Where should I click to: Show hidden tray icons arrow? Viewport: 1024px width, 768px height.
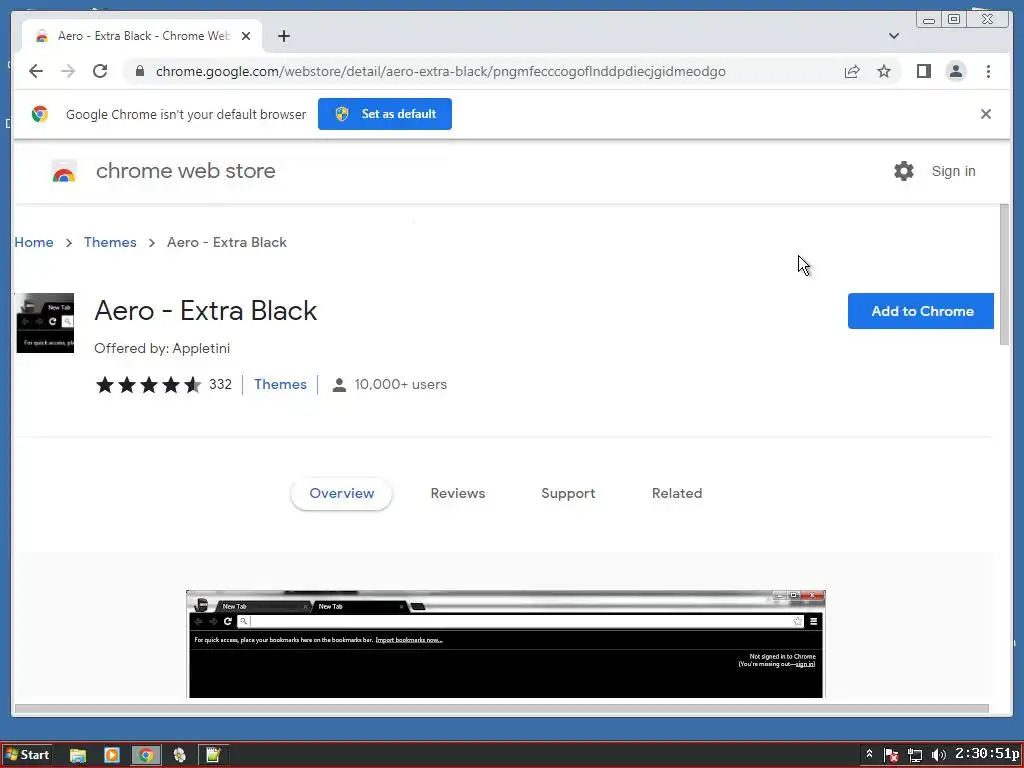click(x=869, y=754)
